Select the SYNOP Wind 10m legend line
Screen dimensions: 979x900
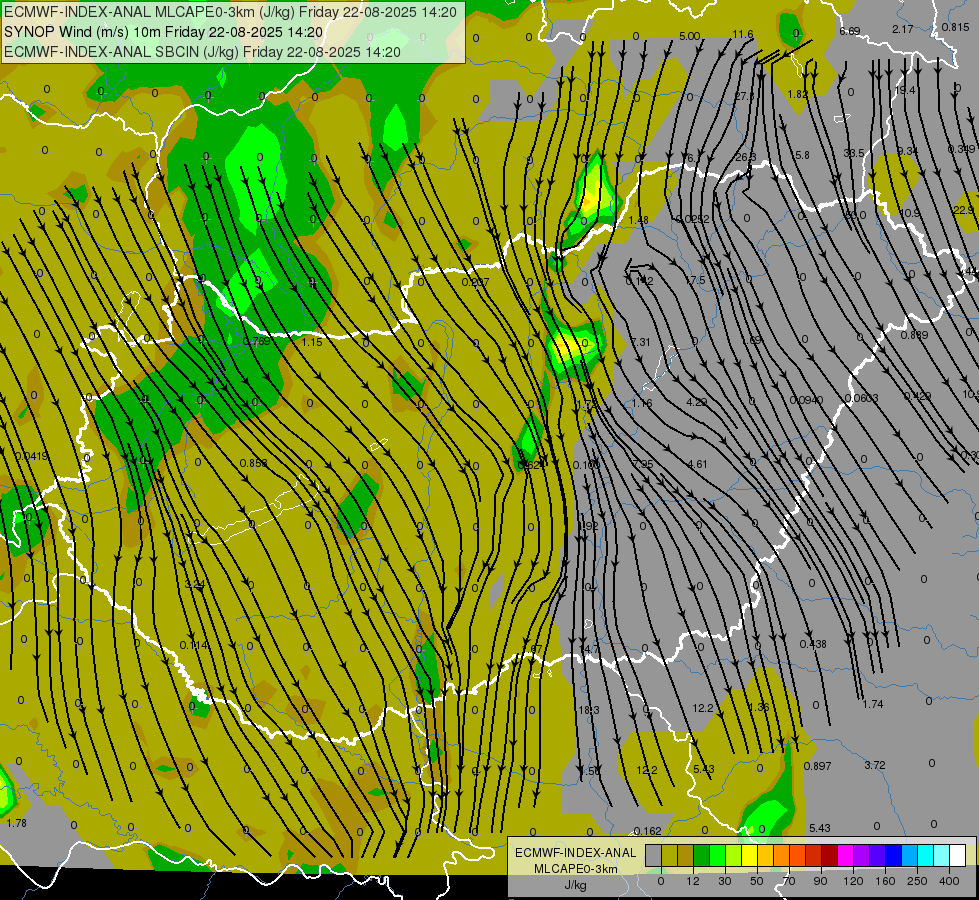click(164, 32)
